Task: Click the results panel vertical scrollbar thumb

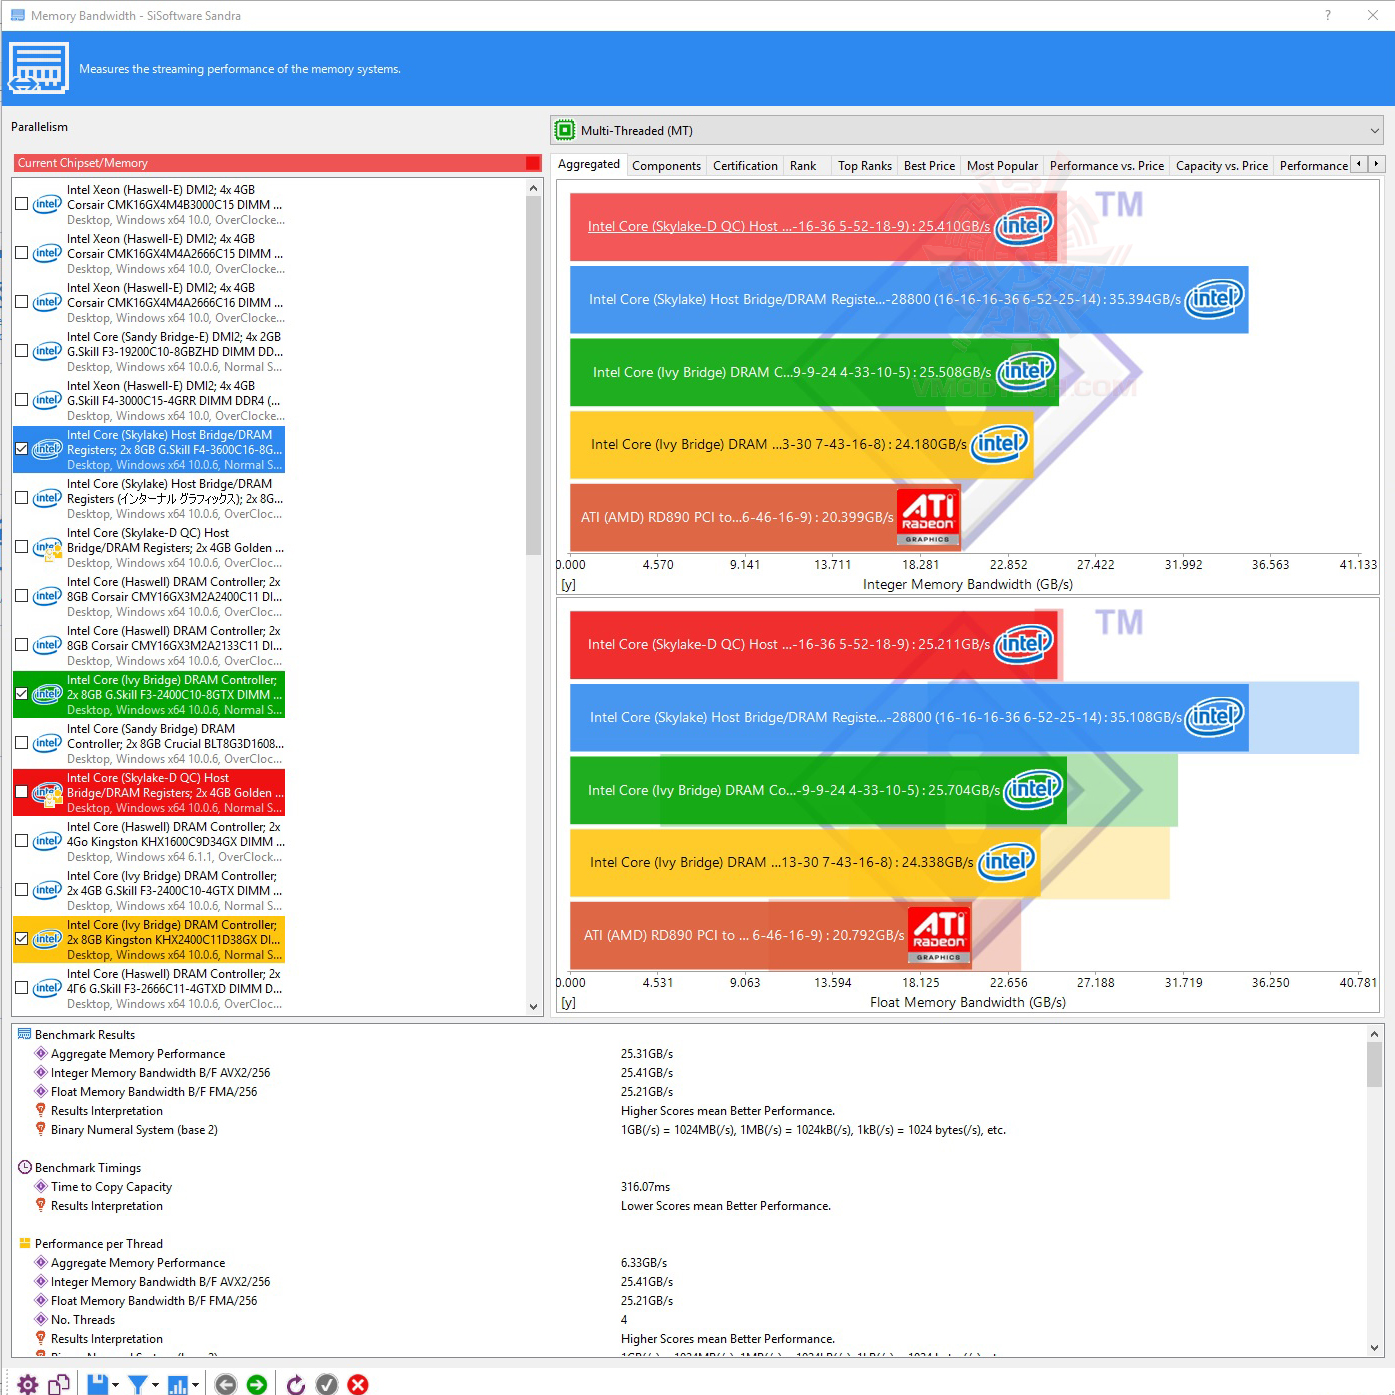Action: [1375, 1064]
